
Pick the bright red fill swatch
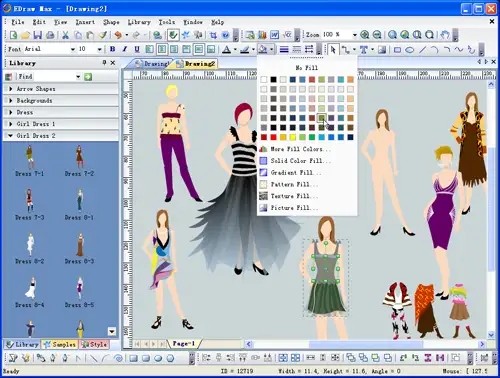click(273, 137)
